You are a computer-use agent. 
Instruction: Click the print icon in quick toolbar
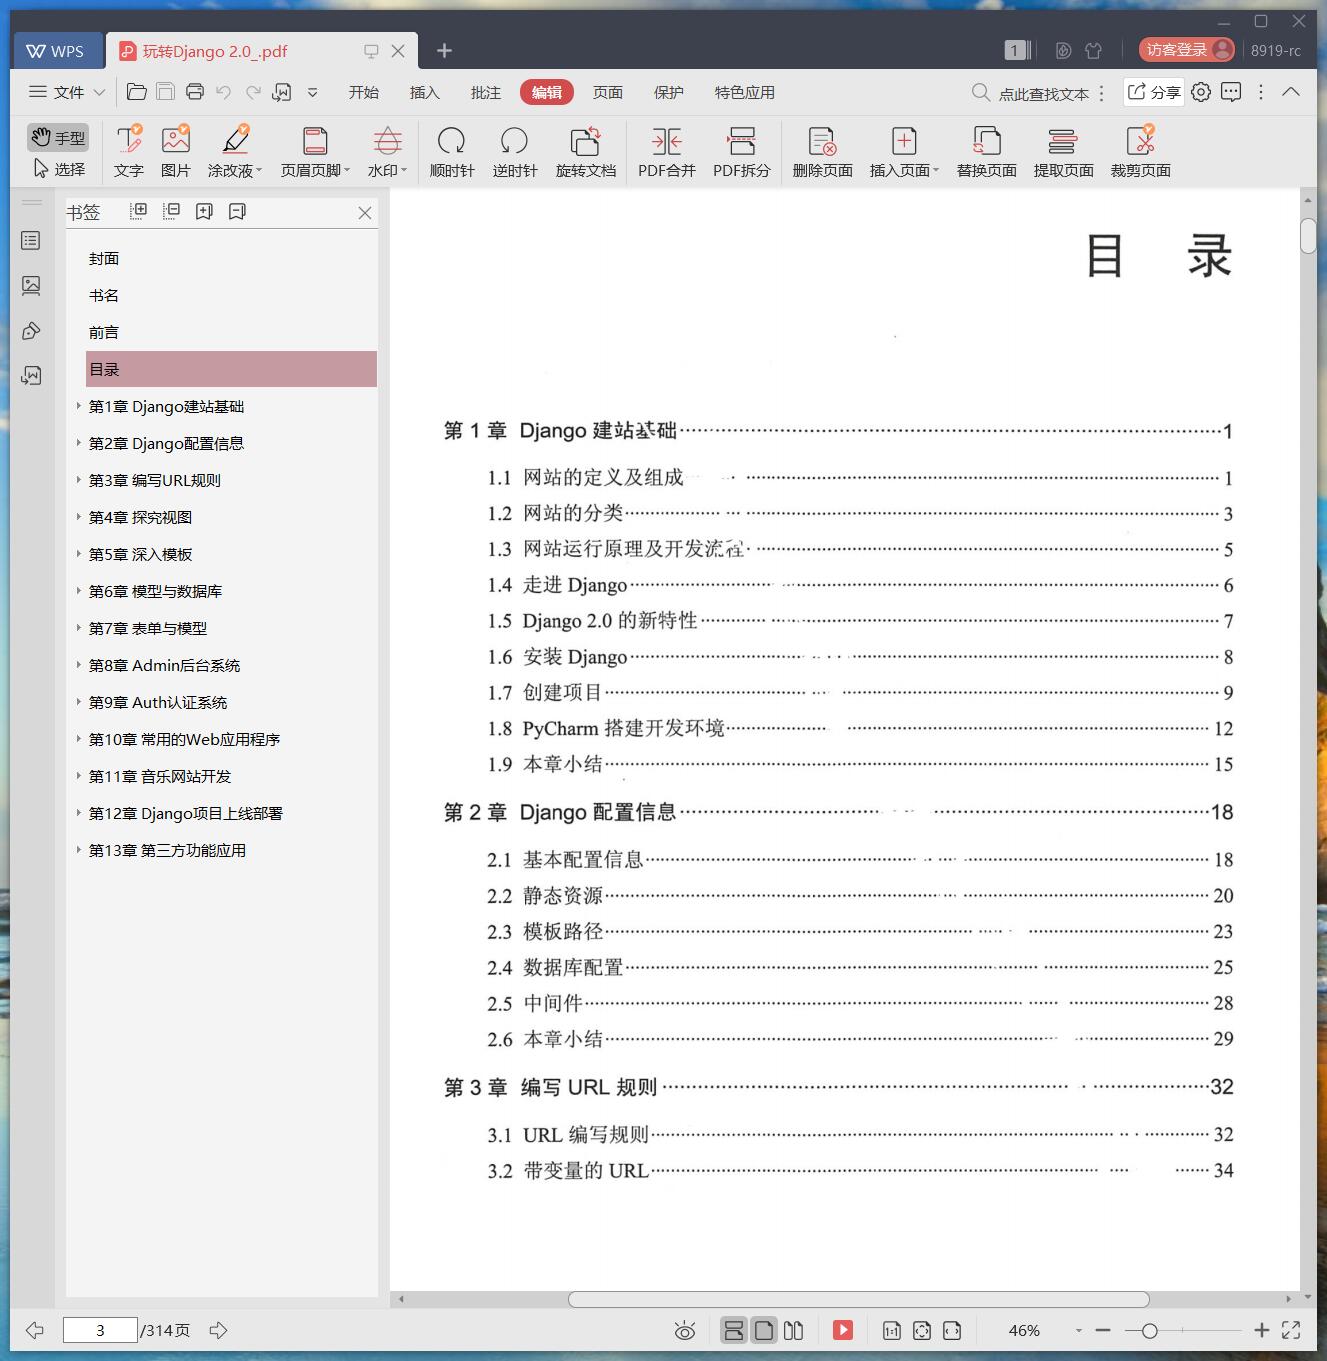tap(195, 92)
